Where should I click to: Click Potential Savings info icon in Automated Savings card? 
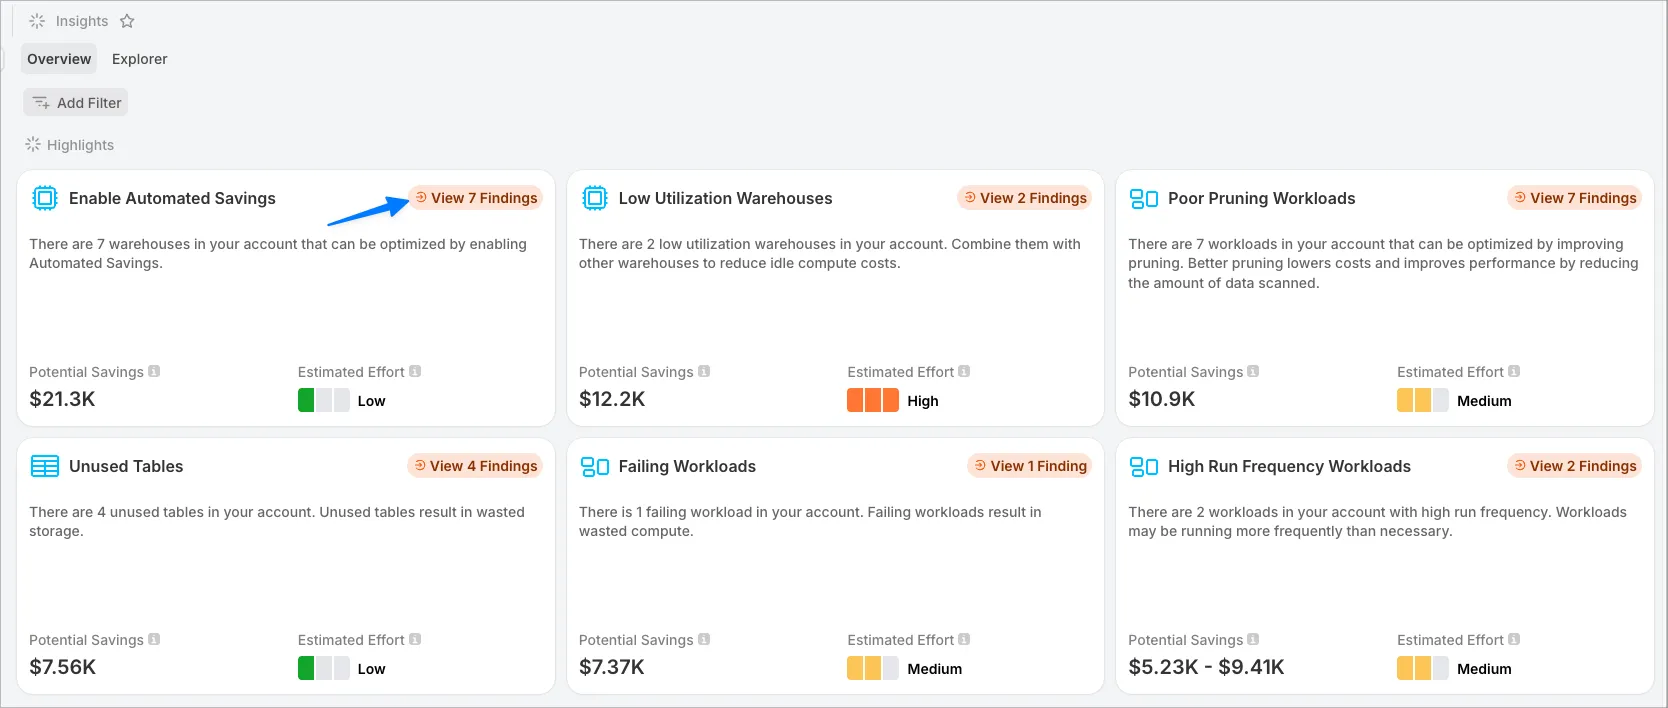click(x=154, y=371)
